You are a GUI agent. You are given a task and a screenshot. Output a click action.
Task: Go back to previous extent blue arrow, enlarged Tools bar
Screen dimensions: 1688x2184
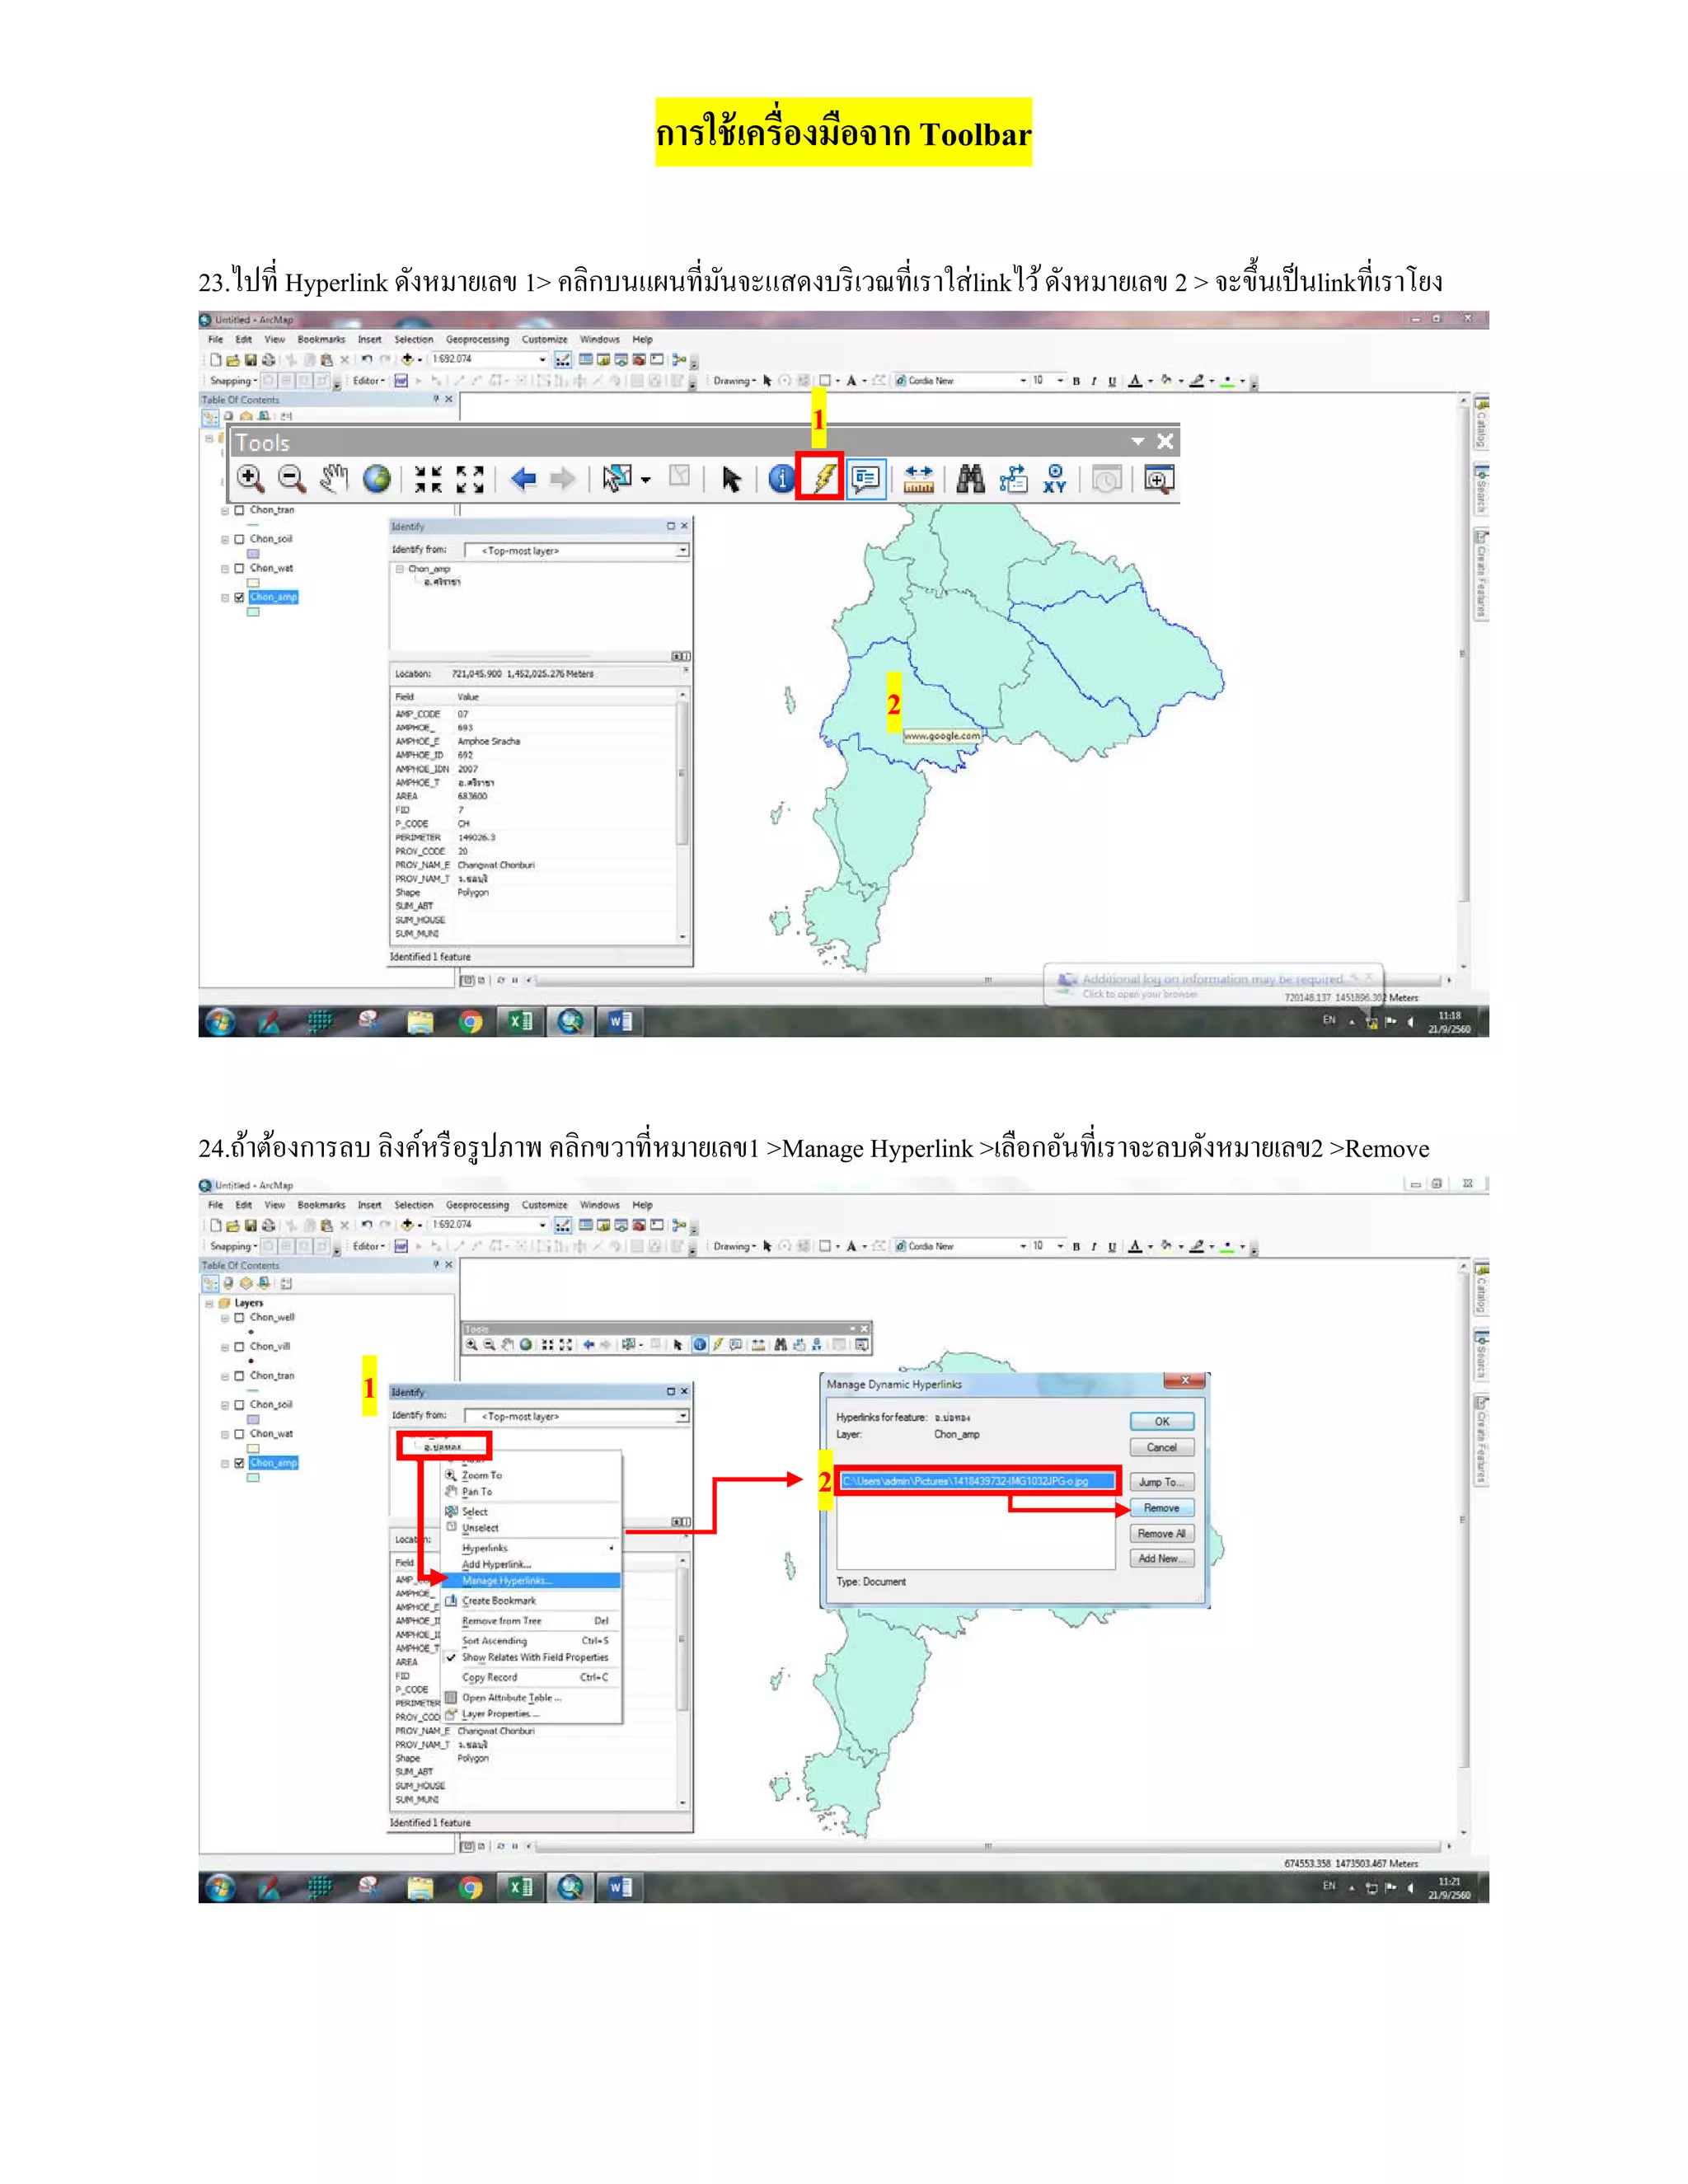523,479
